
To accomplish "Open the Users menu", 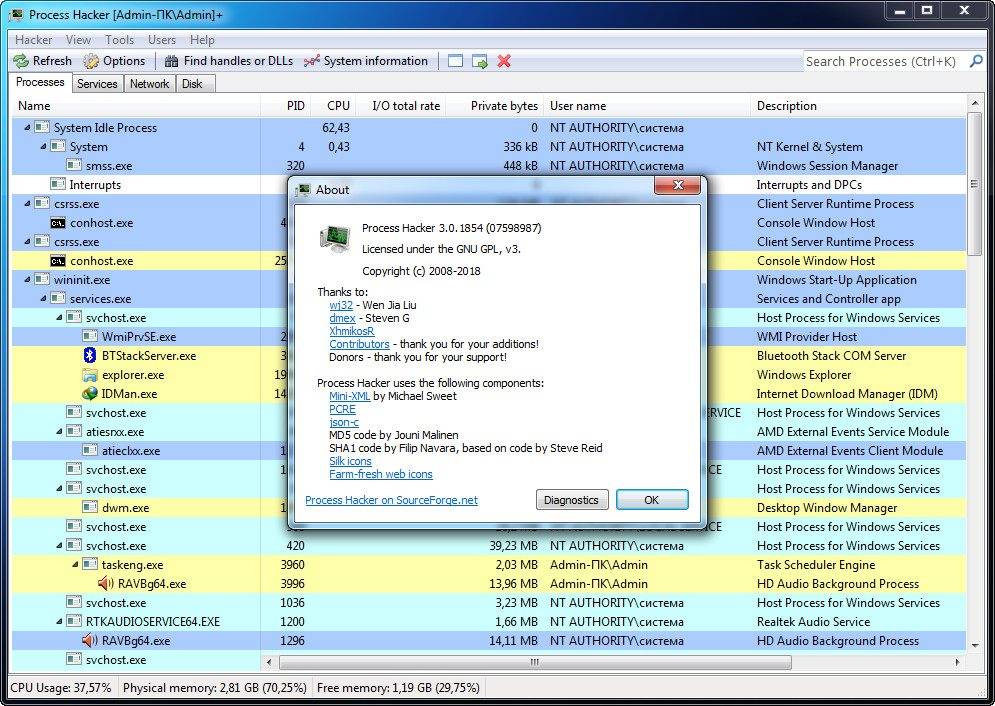I will pos(162,39).
